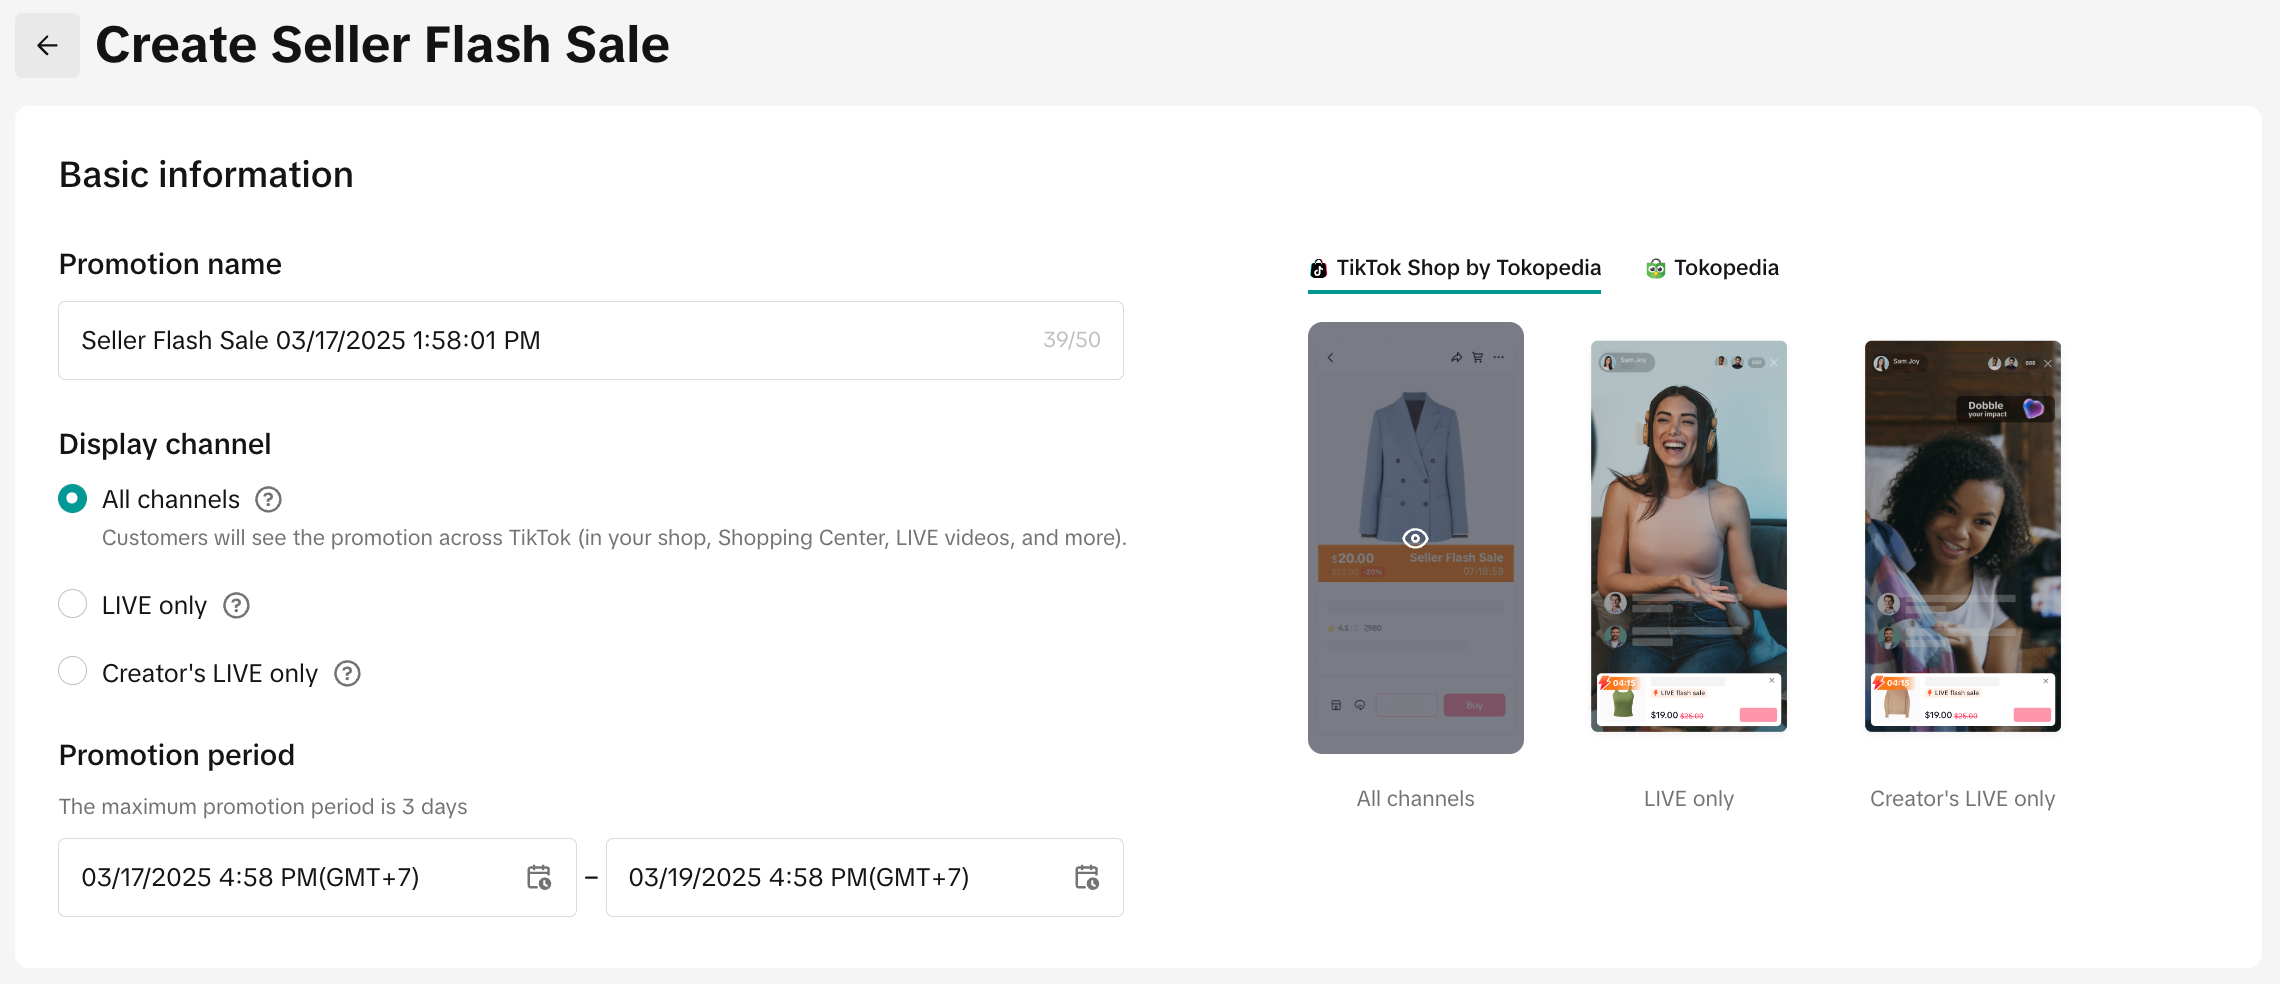The image size is (2280, 984).
Task: Open start date calendar picker icon
Action: (539, 877)
